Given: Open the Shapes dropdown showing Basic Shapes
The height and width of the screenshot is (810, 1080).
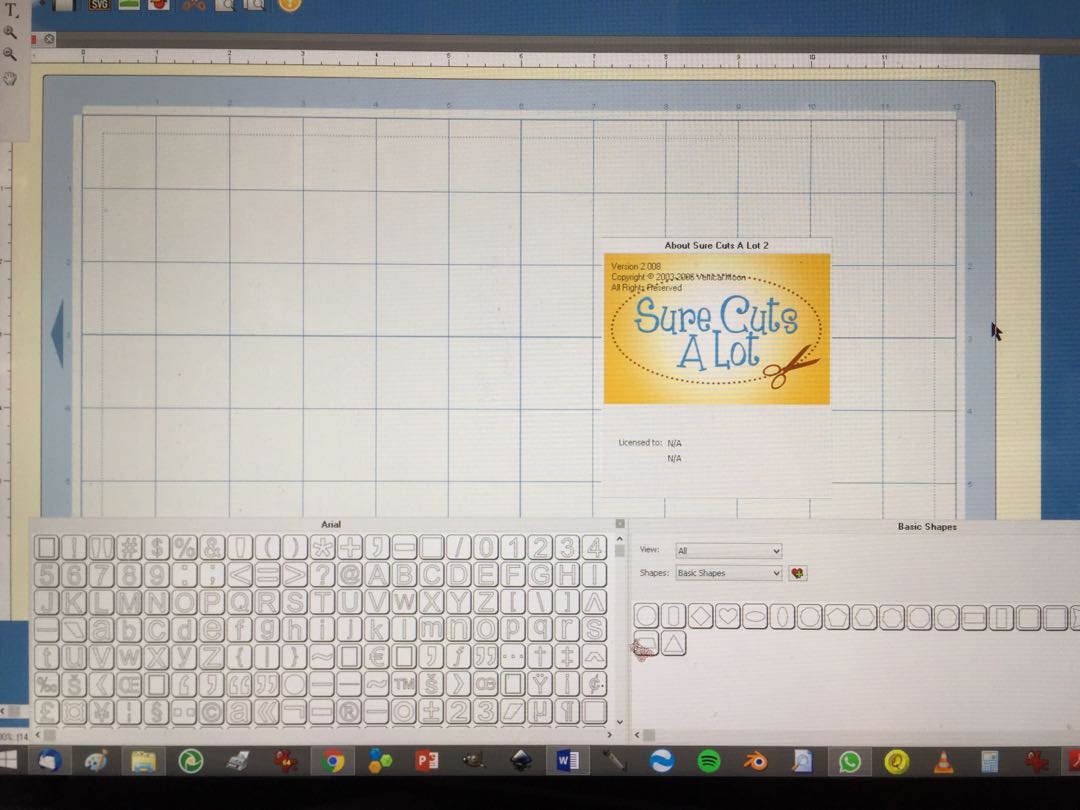Looking at the screenshot, I should click(x=728, y=573).
